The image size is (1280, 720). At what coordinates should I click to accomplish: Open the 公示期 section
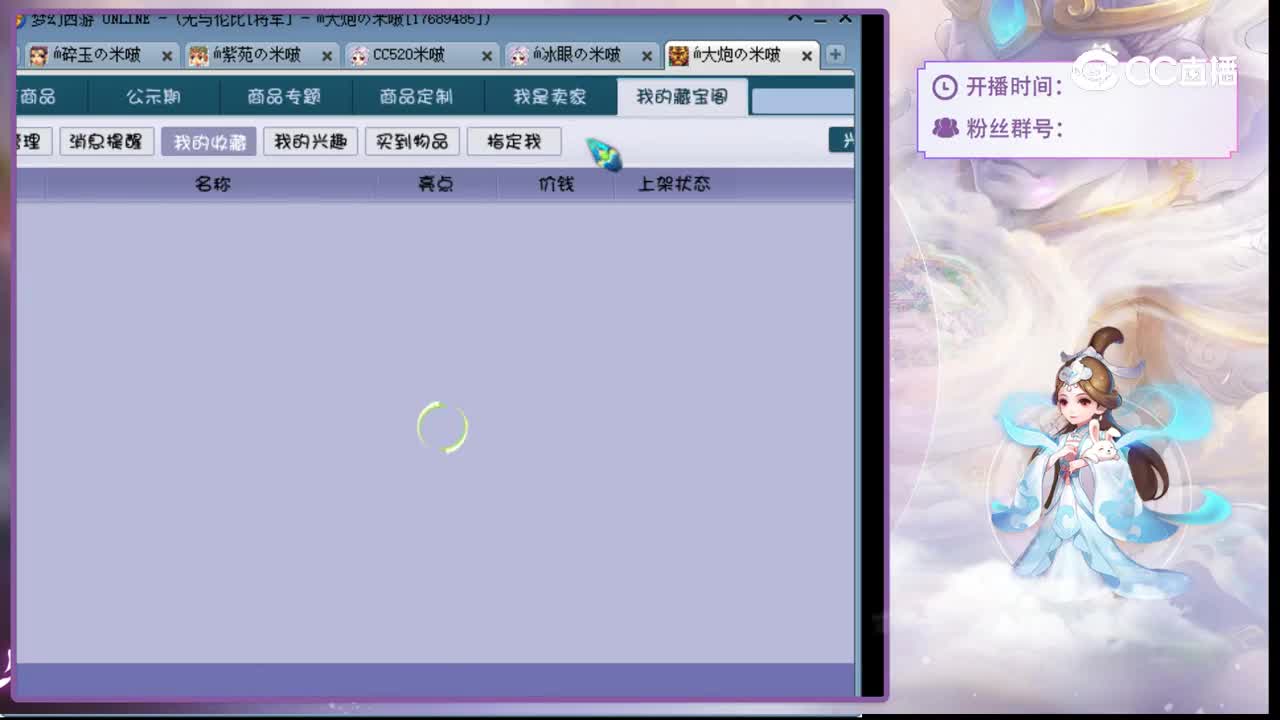point(153,97)
